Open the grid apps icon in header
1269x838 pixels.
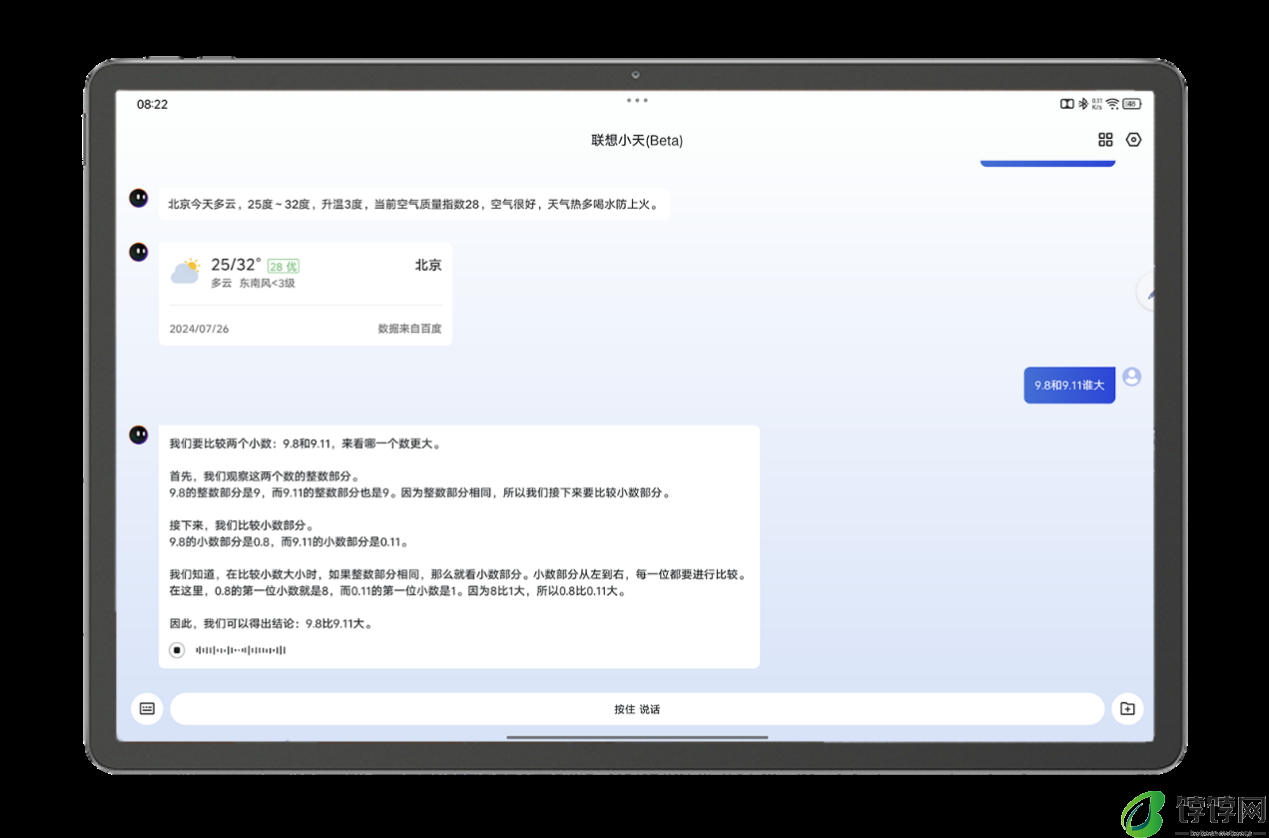pos(1105,140)
